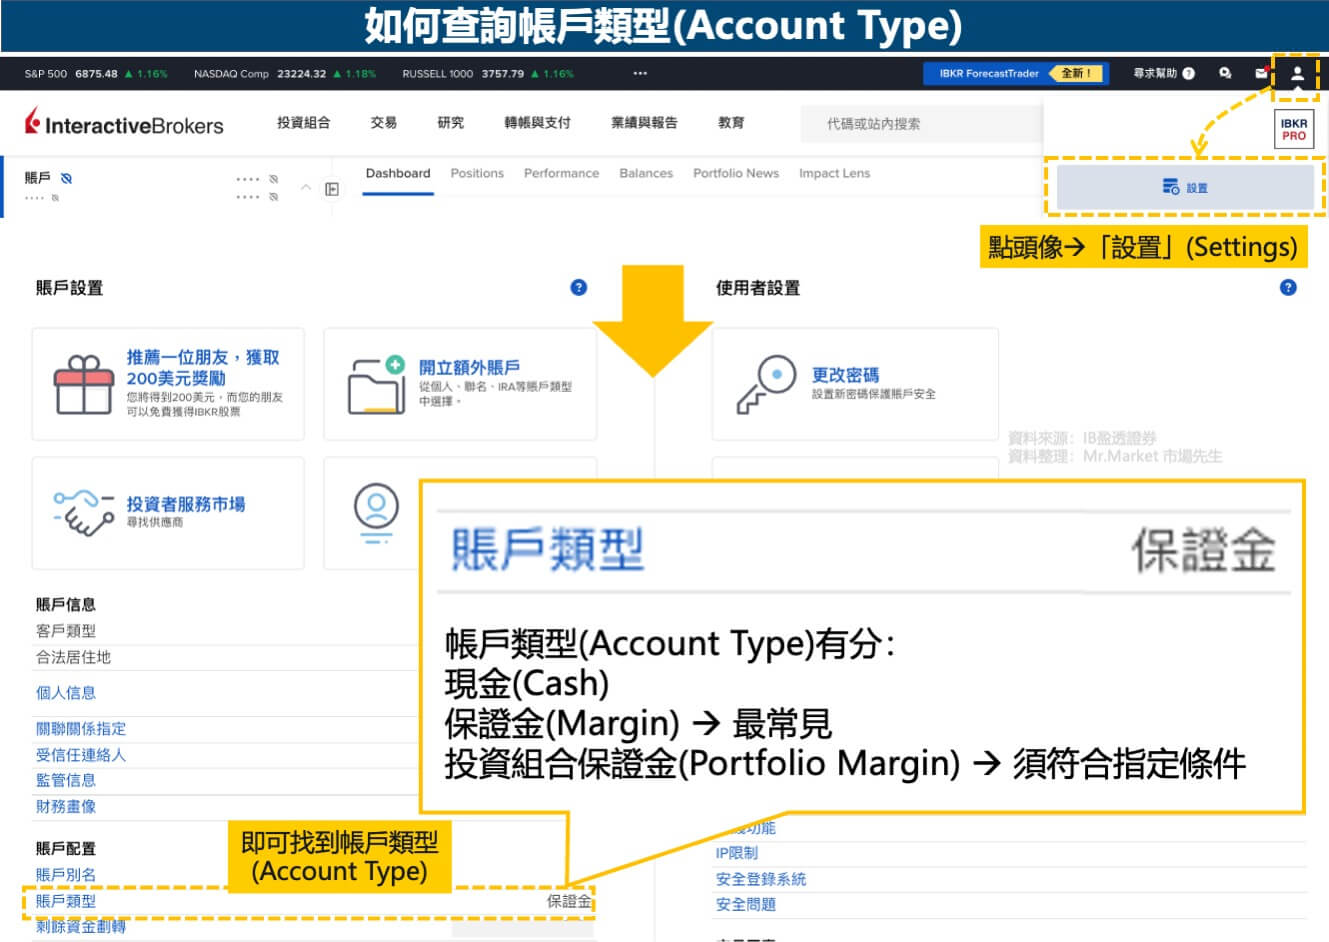
Task: Switch to the Positions tab
Action: coord(477,173)
